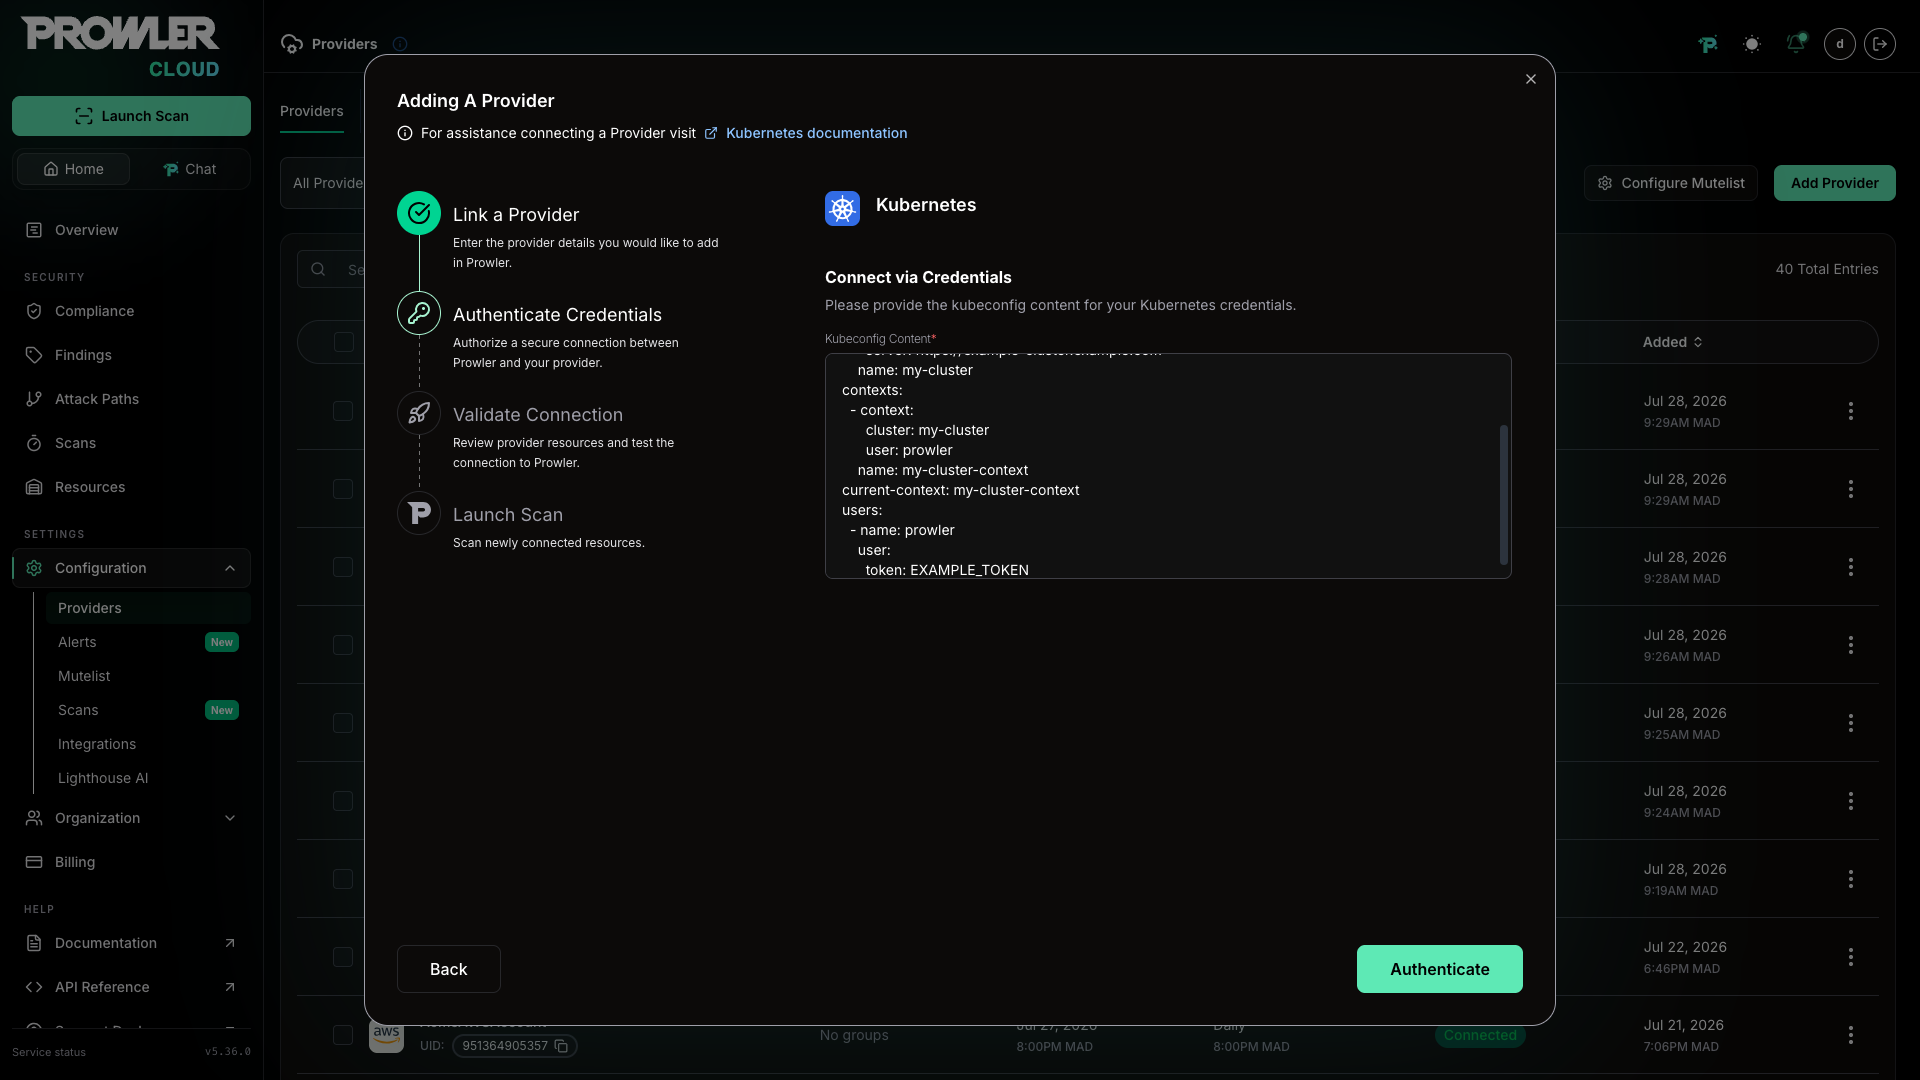Click the Kubeconfig text area scrollbar
1920x1080 pixels.
pyautogui.click(x=1503, y=494)
